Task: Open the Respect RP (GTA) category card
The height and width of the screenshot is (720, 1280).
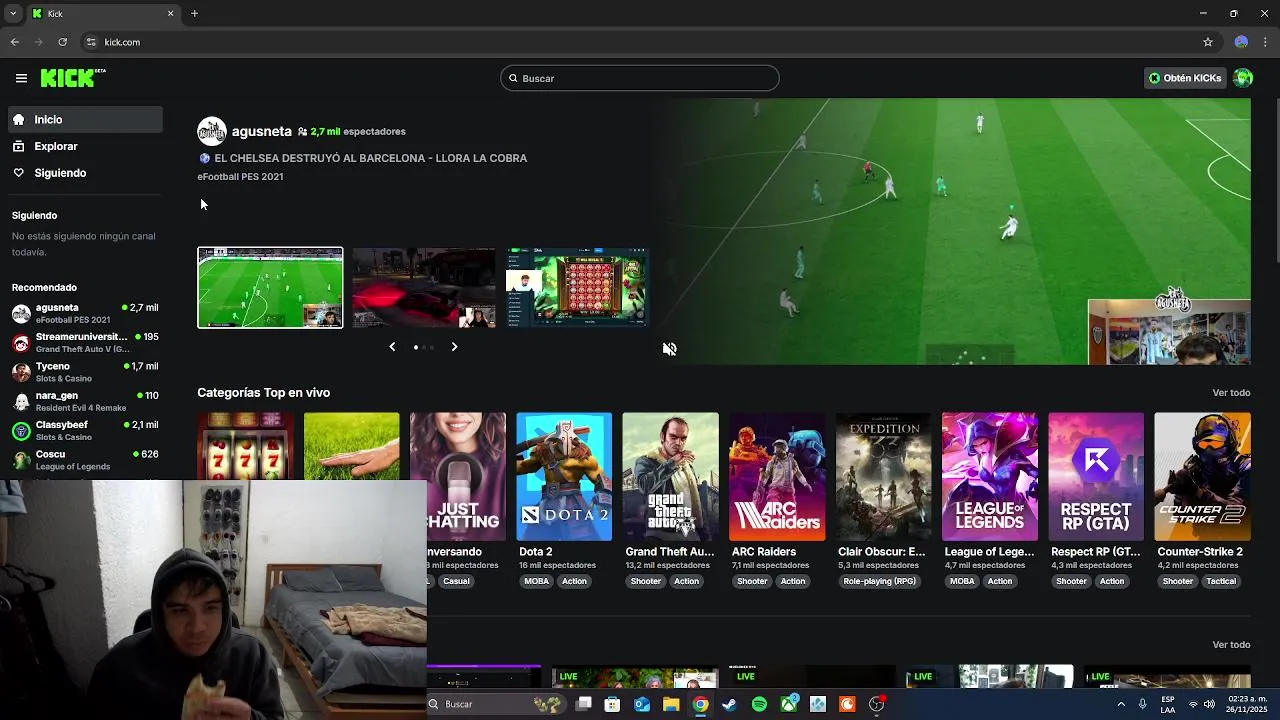Action: coord(1096,477)
